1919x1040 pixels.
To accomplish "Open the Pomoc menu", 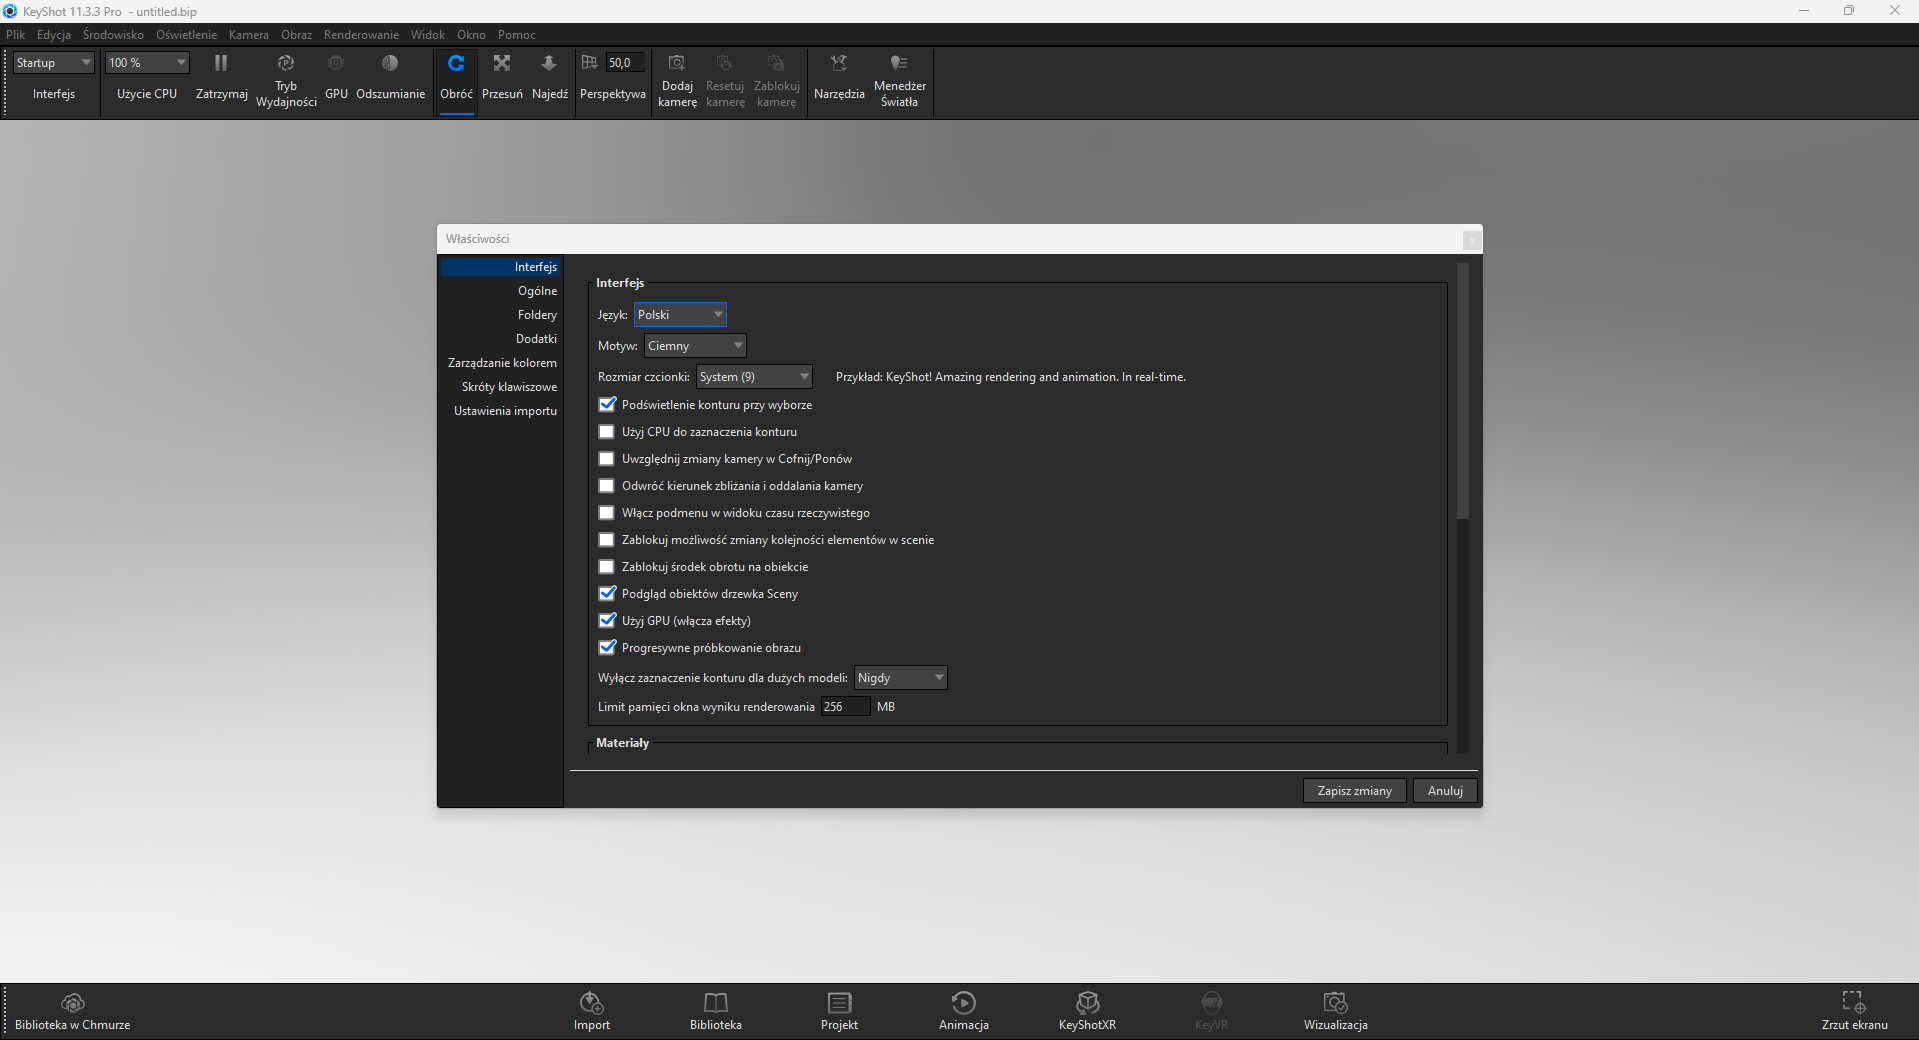I will point(517,35).
